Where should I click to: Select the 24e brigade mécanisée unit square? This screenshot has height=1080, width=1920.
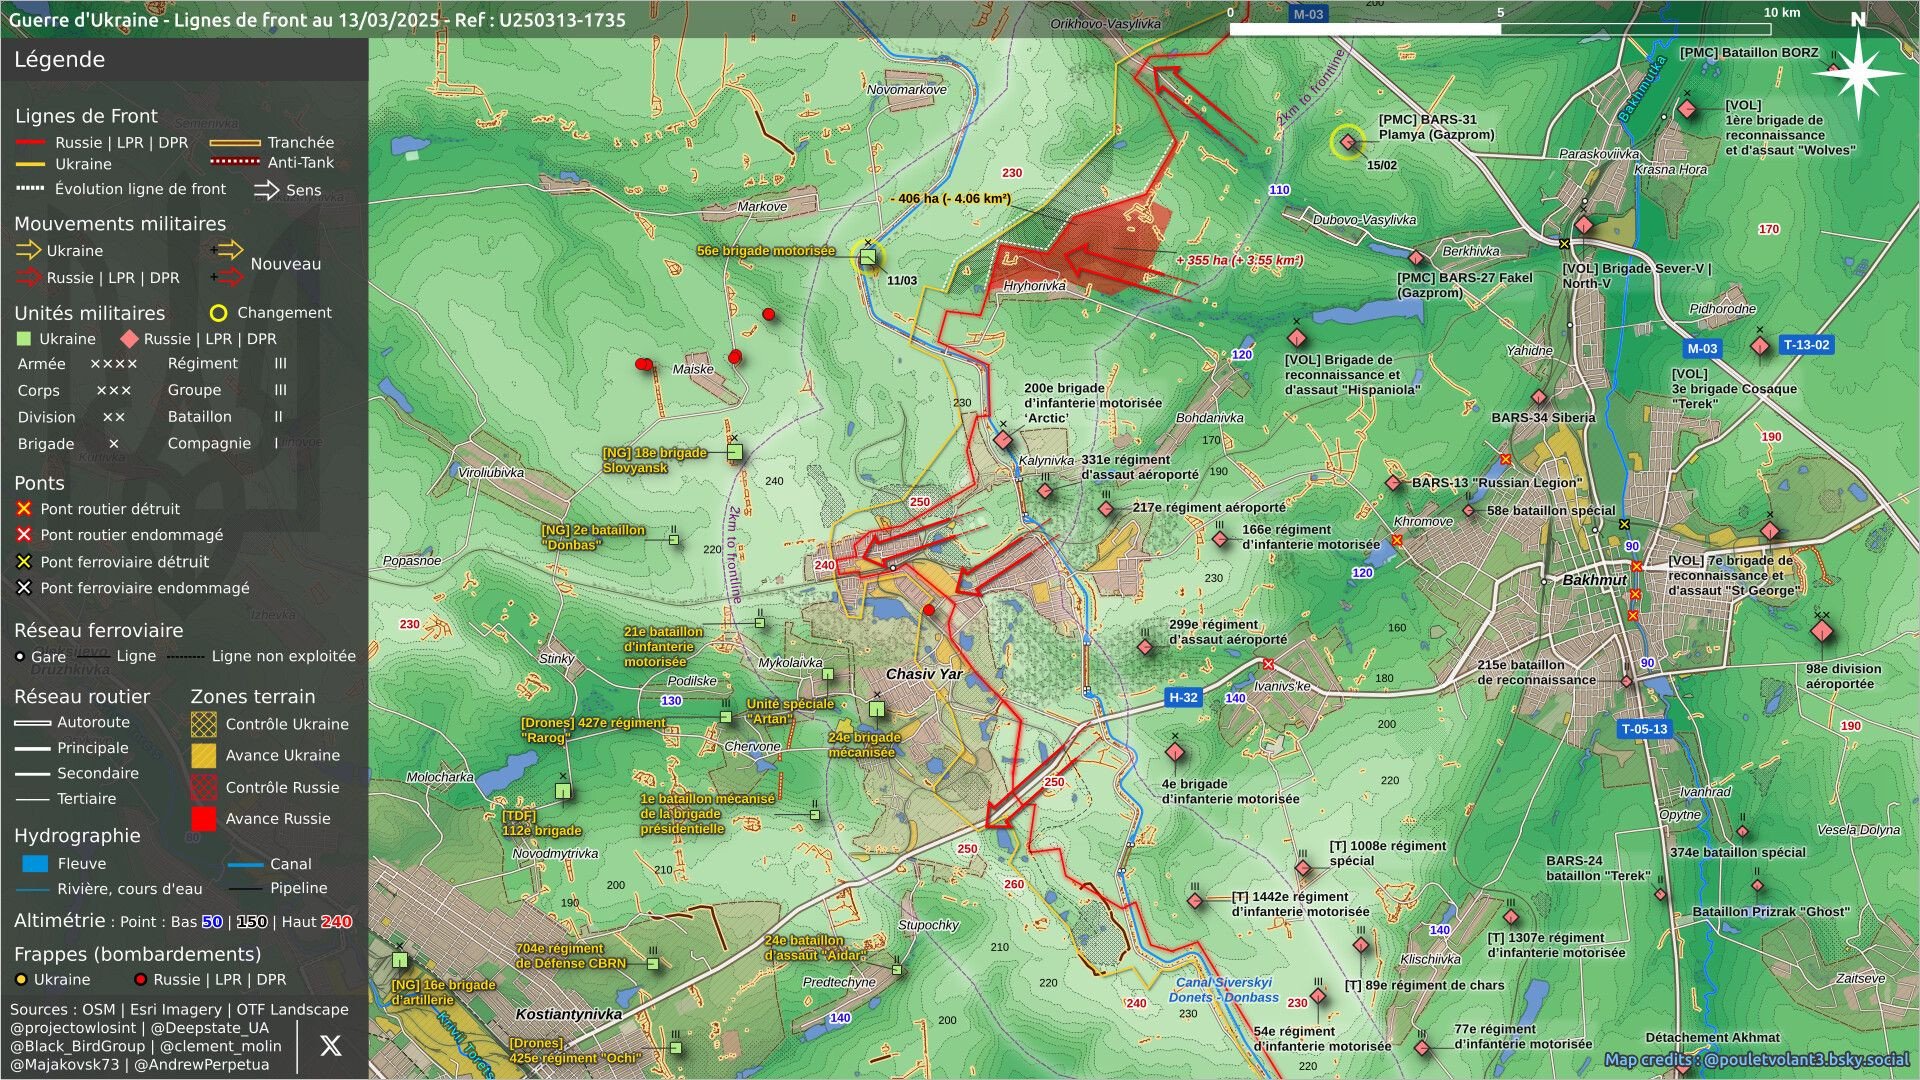[877, 709]
